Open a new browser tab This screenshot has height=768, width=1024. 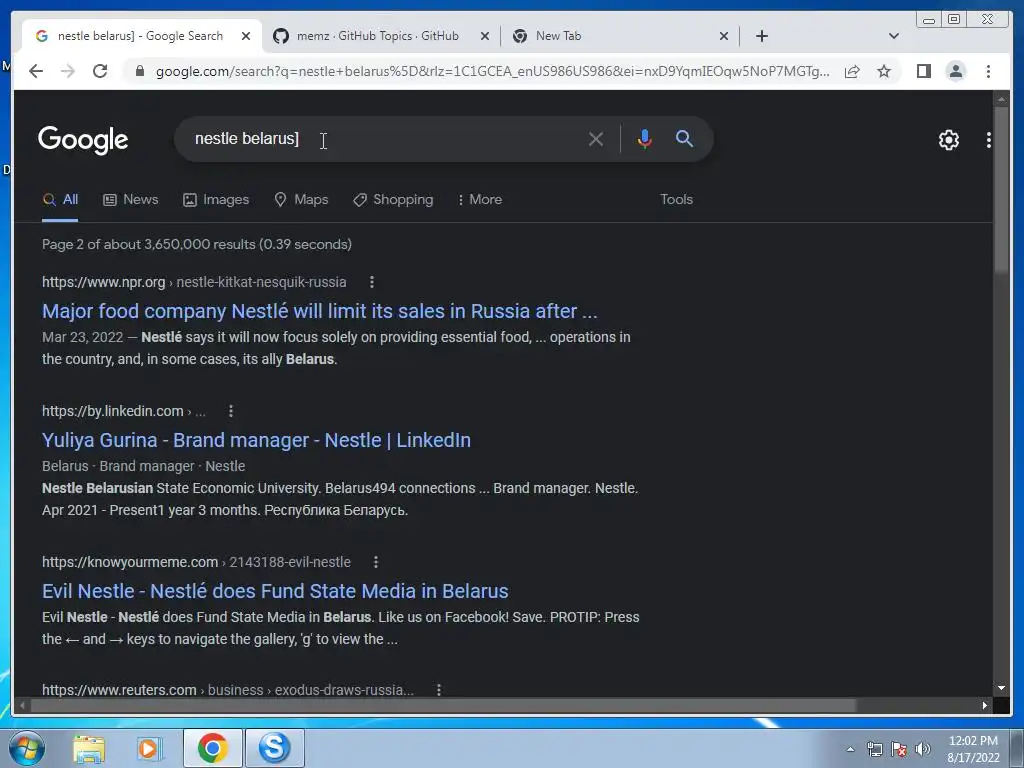(x=761, y=36)
